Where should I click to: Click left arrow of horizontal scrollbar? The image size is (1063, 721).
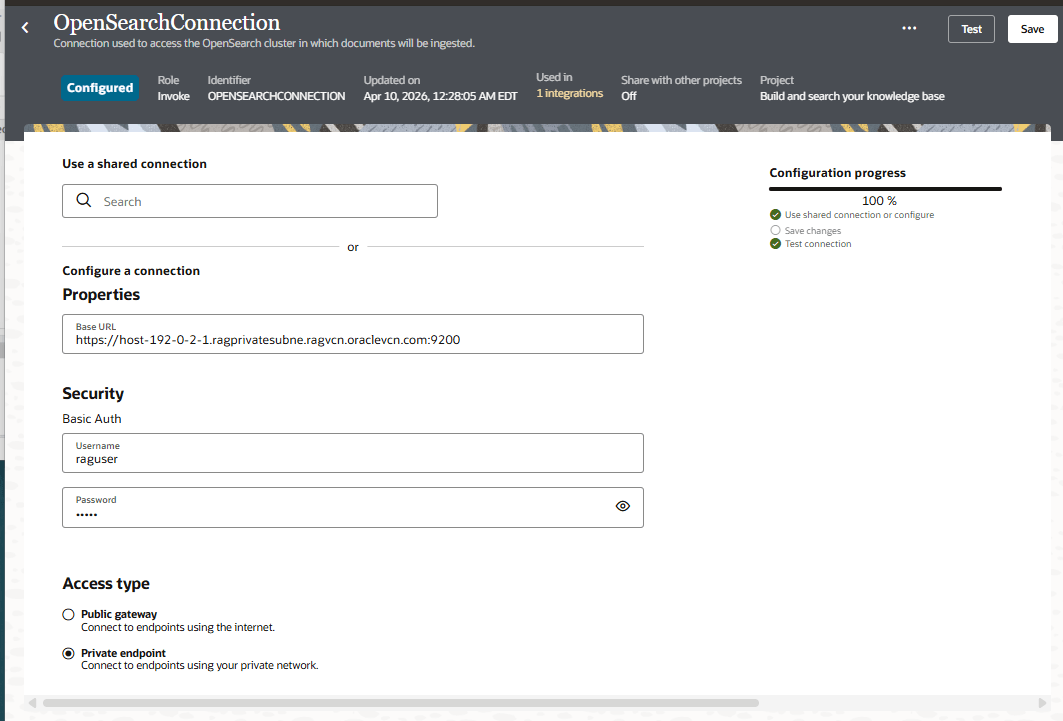[32, 703]
